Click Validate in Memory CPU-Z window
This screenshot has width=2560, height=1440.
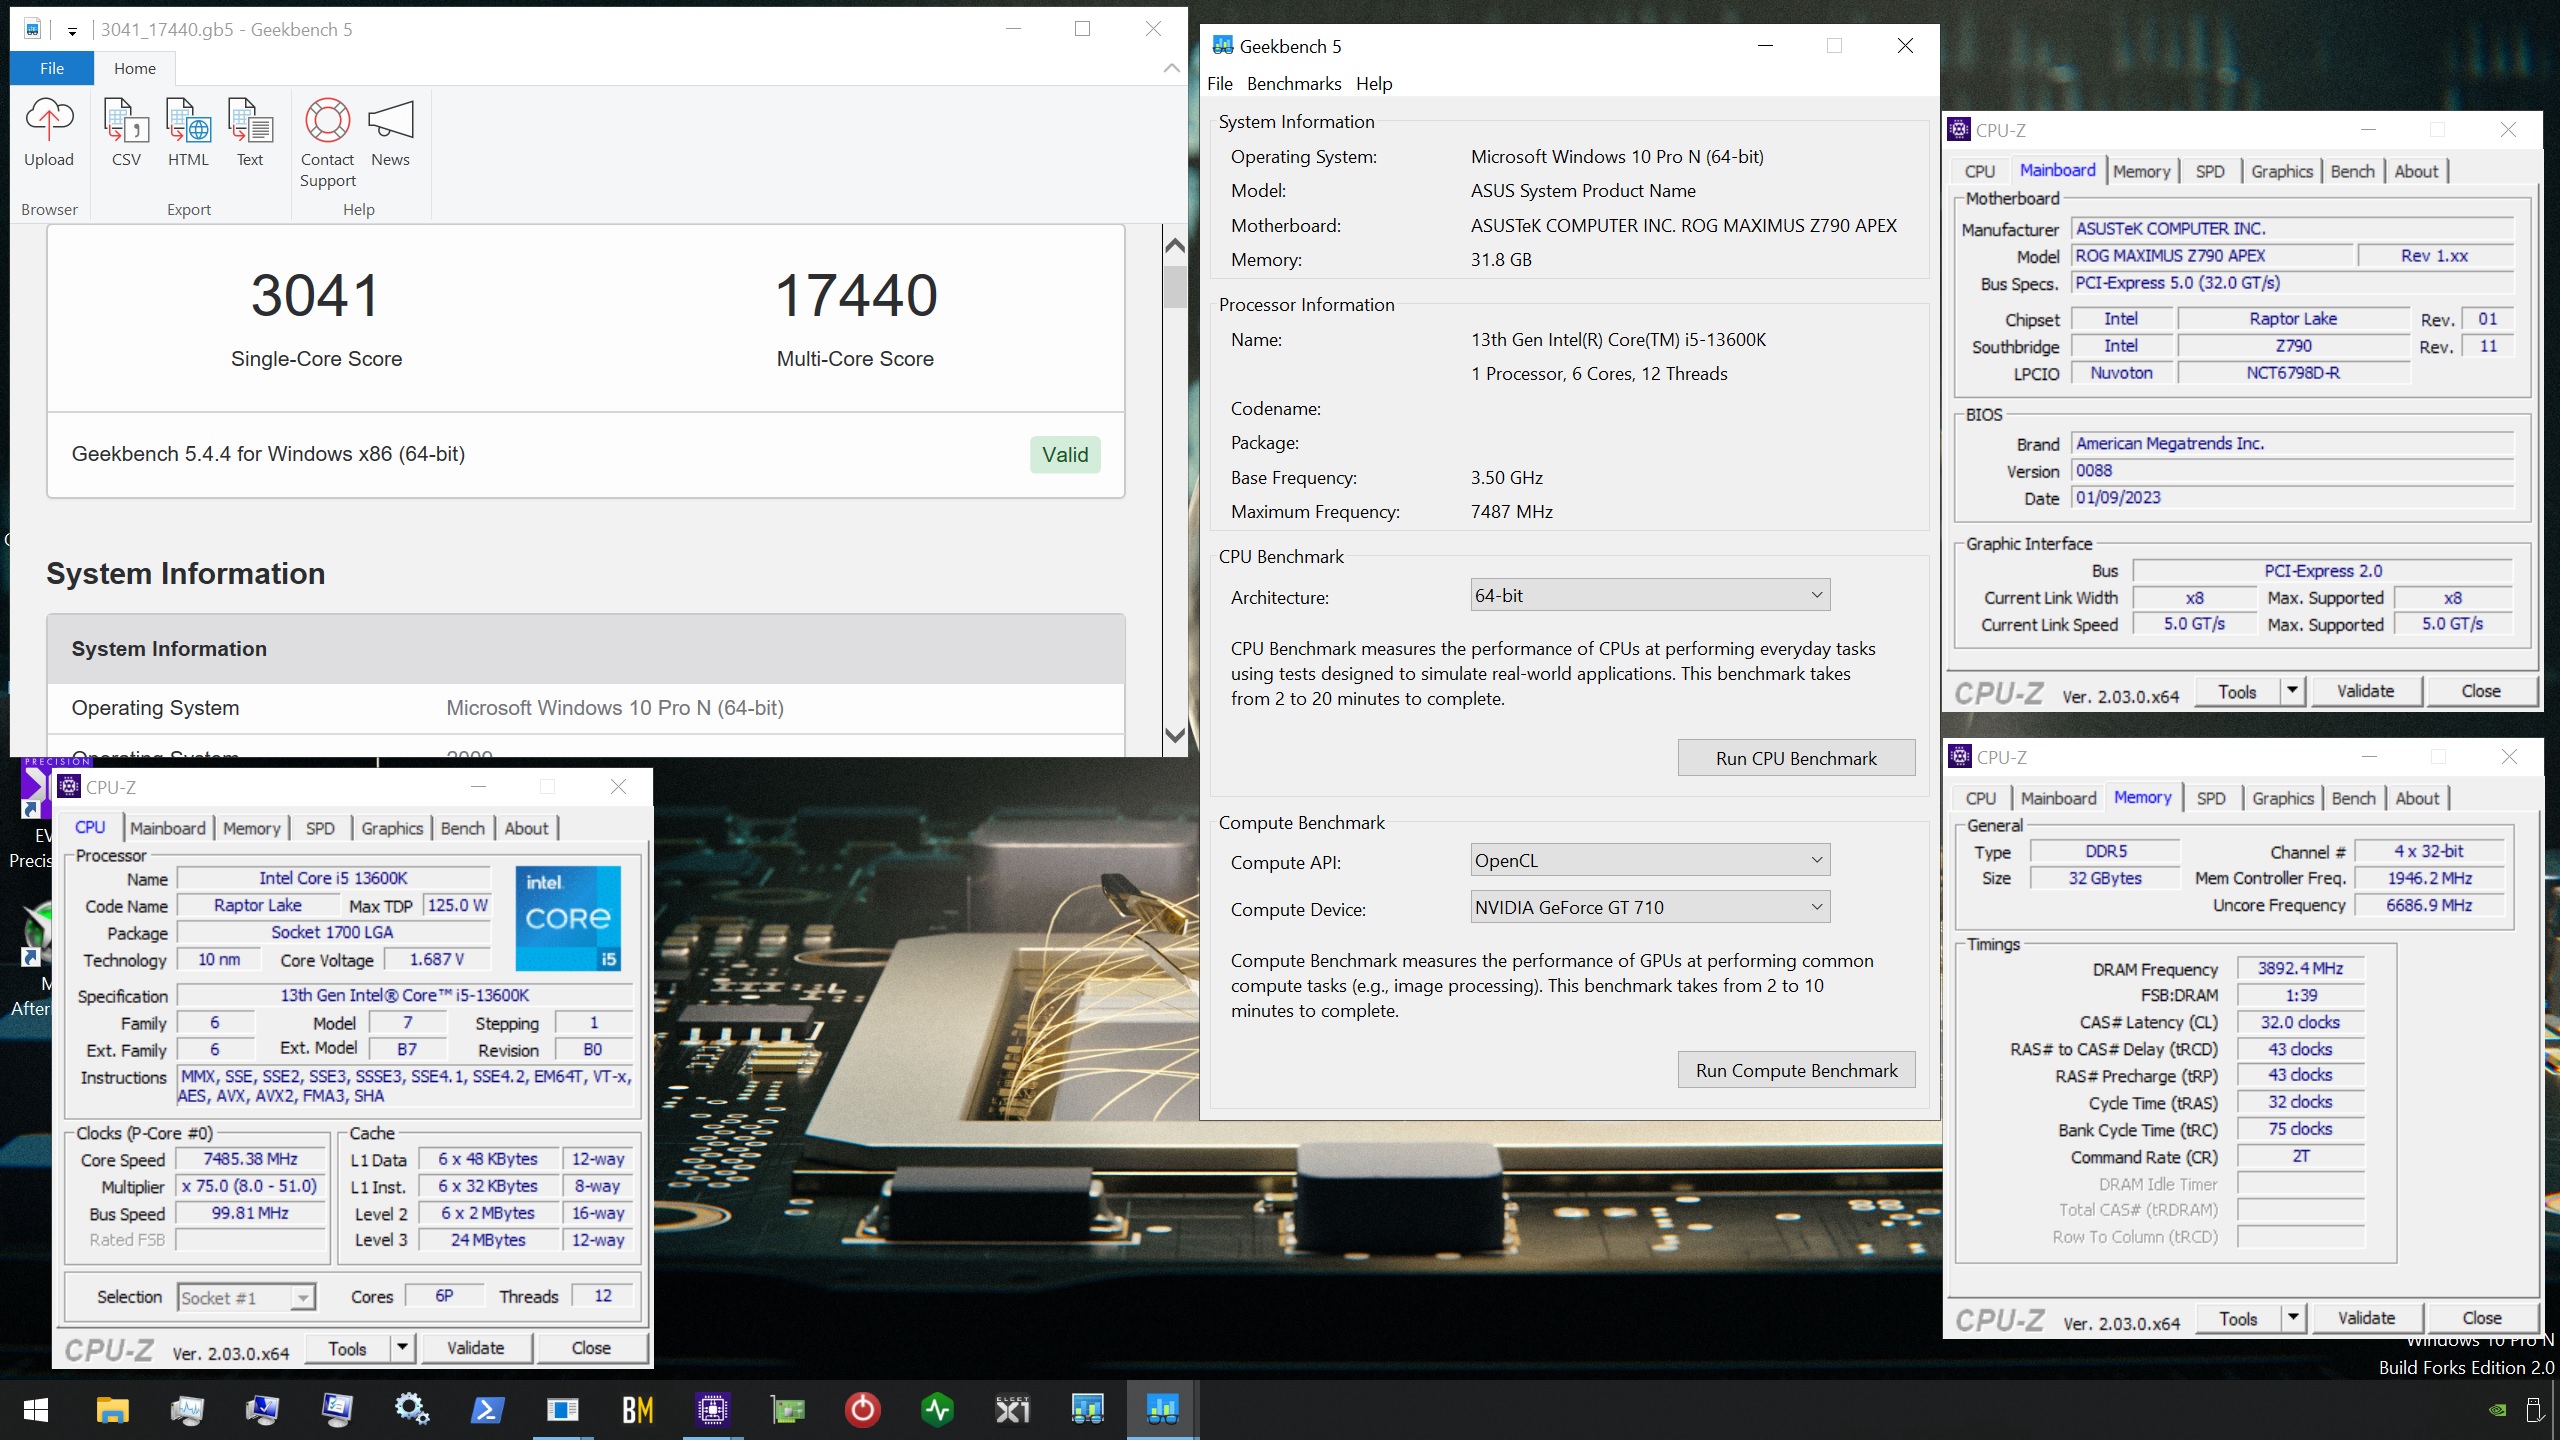tap(2366, 1318)
